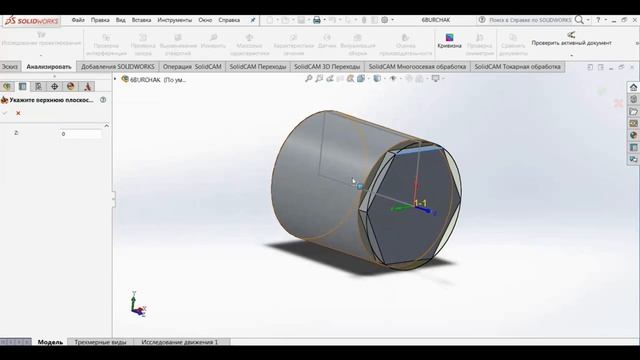Click the Section View icon in view toolbar

point(351,78)
